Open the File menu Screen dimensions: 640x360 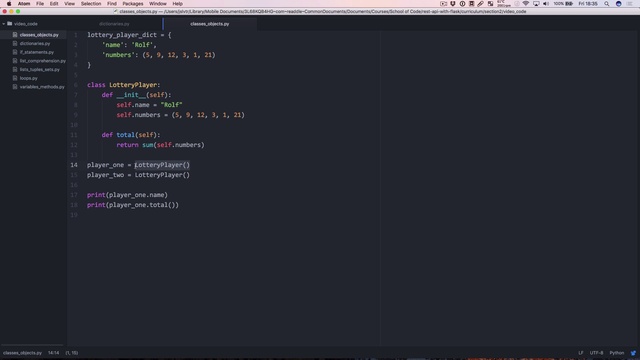[40, 4]
